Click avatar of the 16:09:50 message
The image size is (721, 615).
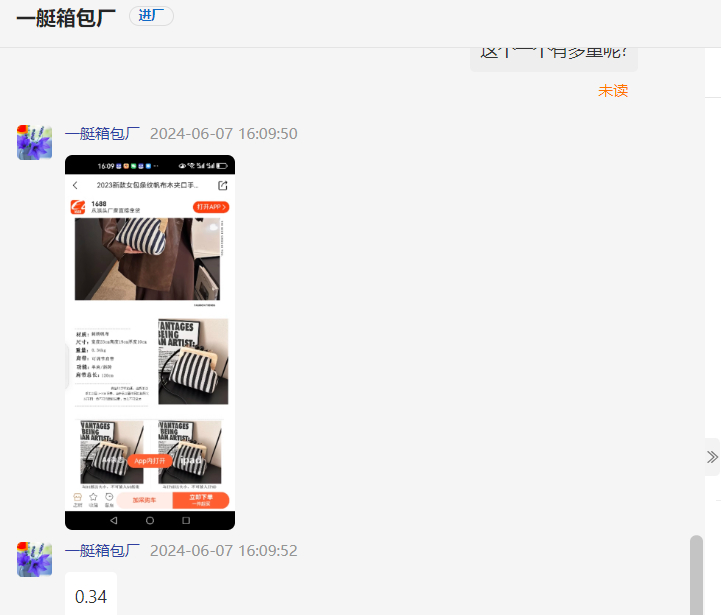pyautogui.click(x=34, y=142)
